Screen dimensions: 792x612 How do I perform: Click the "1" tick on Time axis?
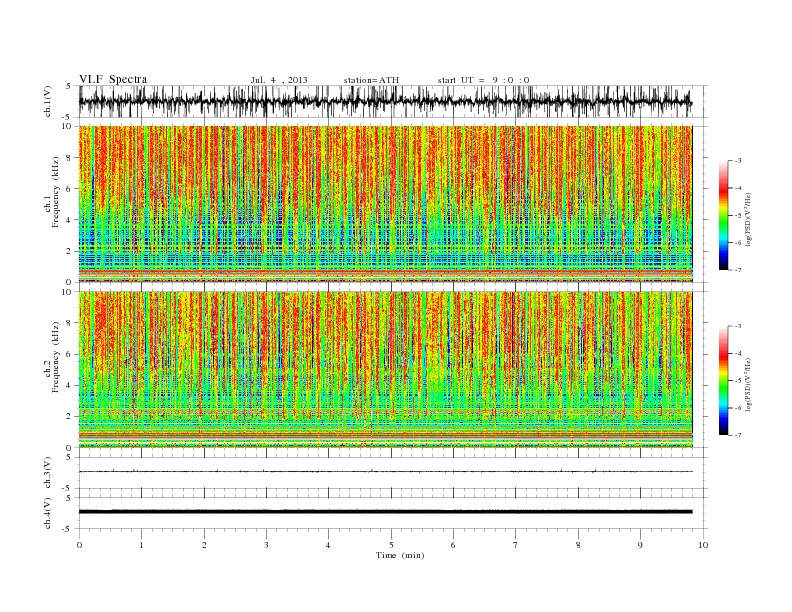[x=142, y=545]
